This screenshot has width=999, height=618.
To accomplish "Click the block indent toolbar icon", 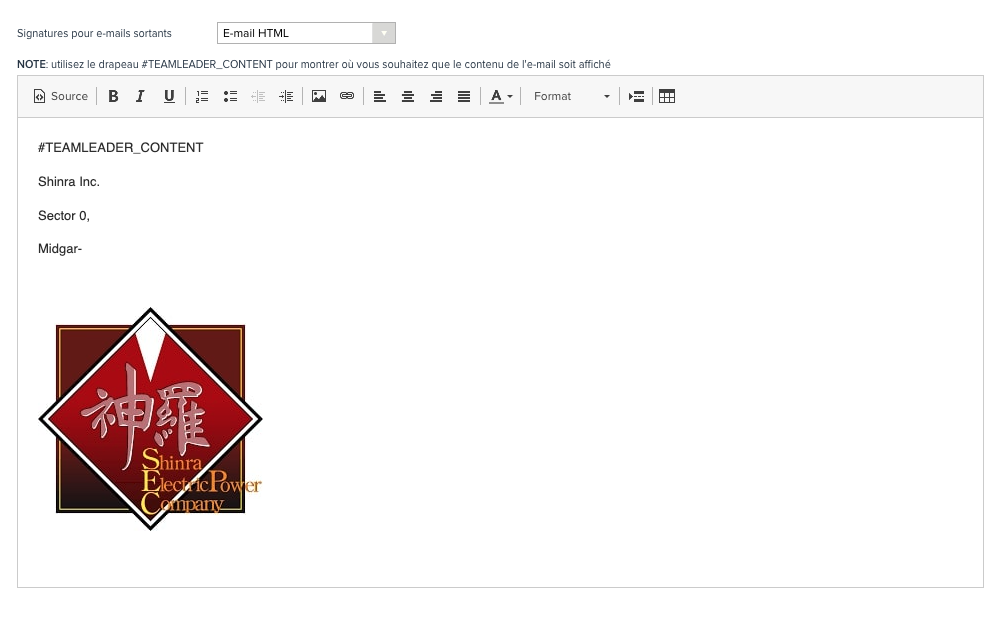I will tap(636, 96).
